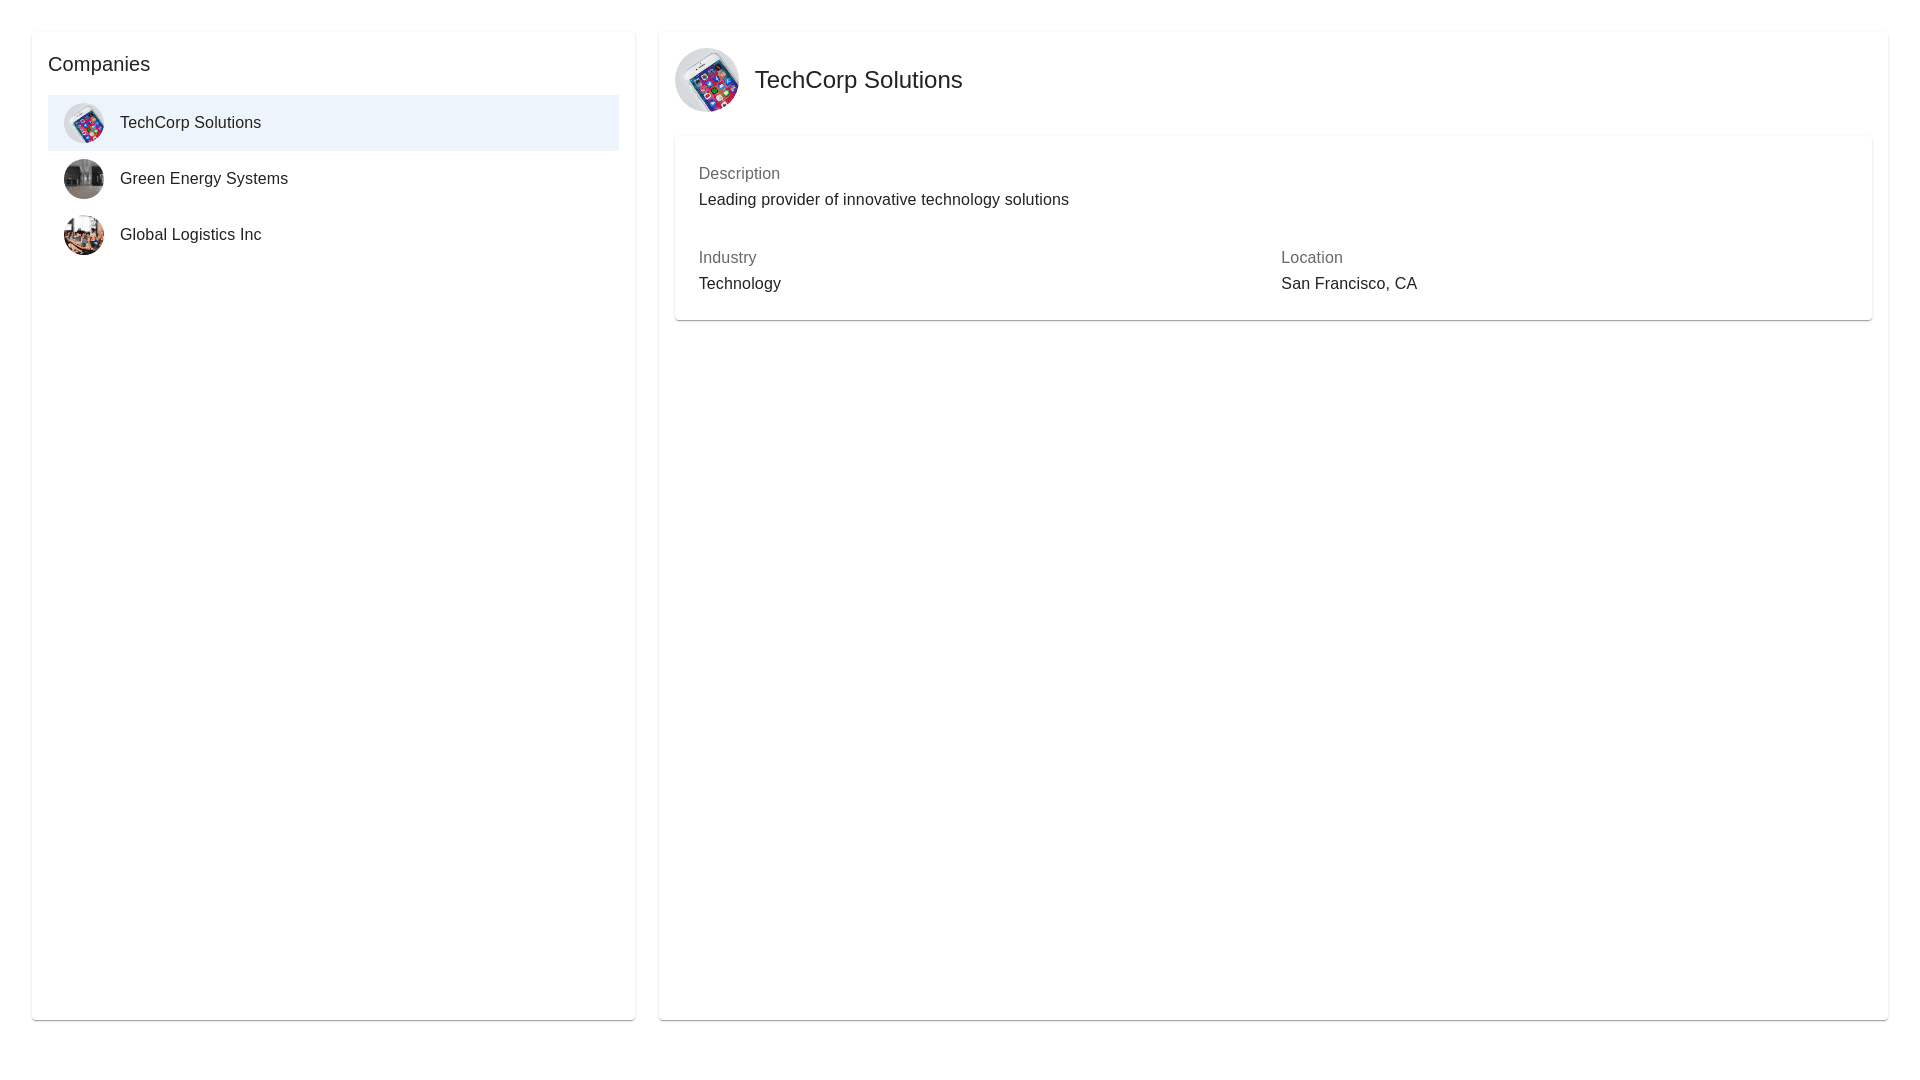Viewport: 1920px width, 1080px height.
Task: Click the Global Logistics Inc list avatar
Action: point(84,235)
